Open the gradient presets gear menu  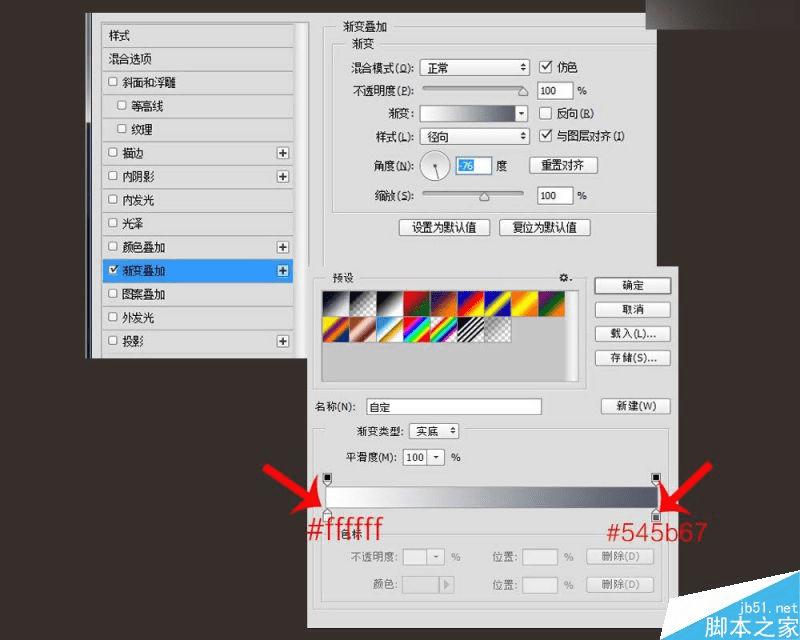(x=565, y=278)
